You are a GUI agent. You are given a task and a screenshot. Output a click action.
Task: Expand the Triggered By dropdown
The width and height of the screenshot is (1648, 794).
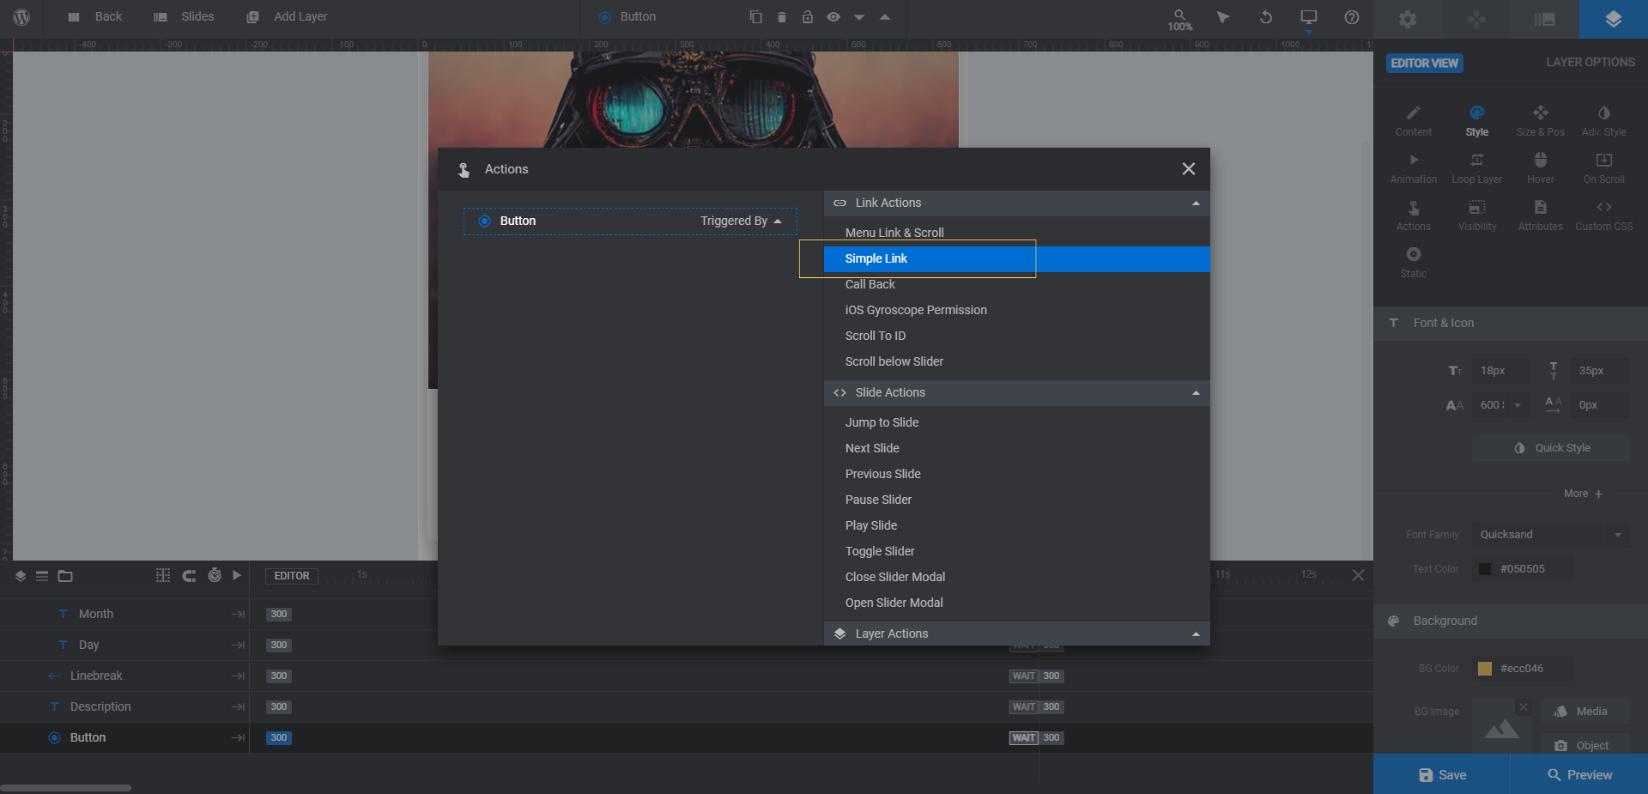point(741,221)
